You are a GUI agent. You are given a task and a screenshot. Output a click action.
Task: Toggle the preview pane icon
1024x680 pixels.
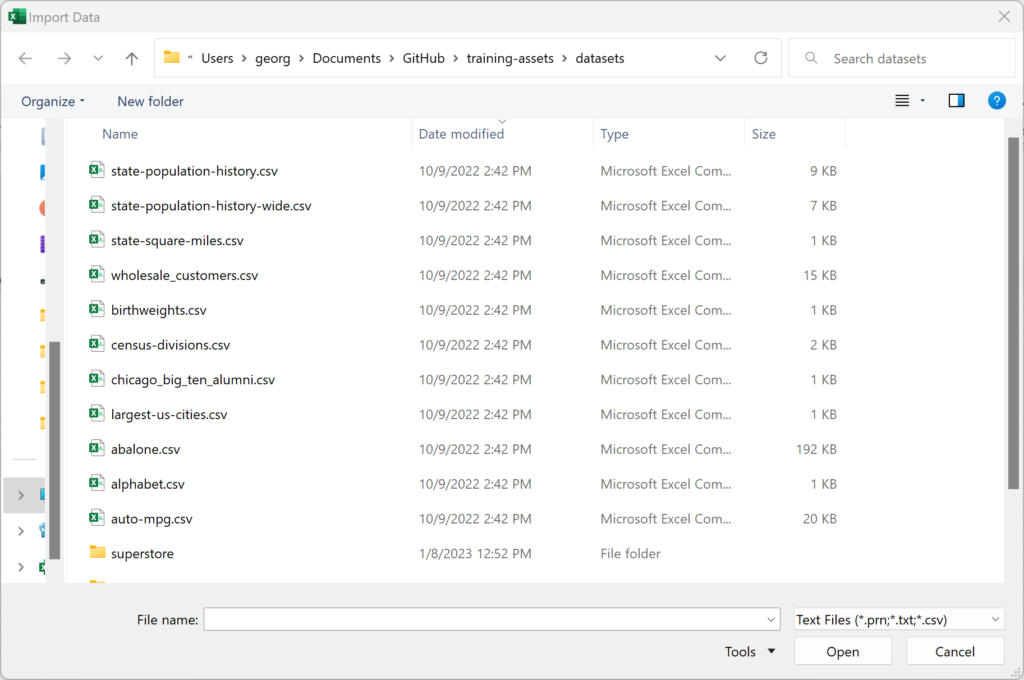click(x=956, y=101)
